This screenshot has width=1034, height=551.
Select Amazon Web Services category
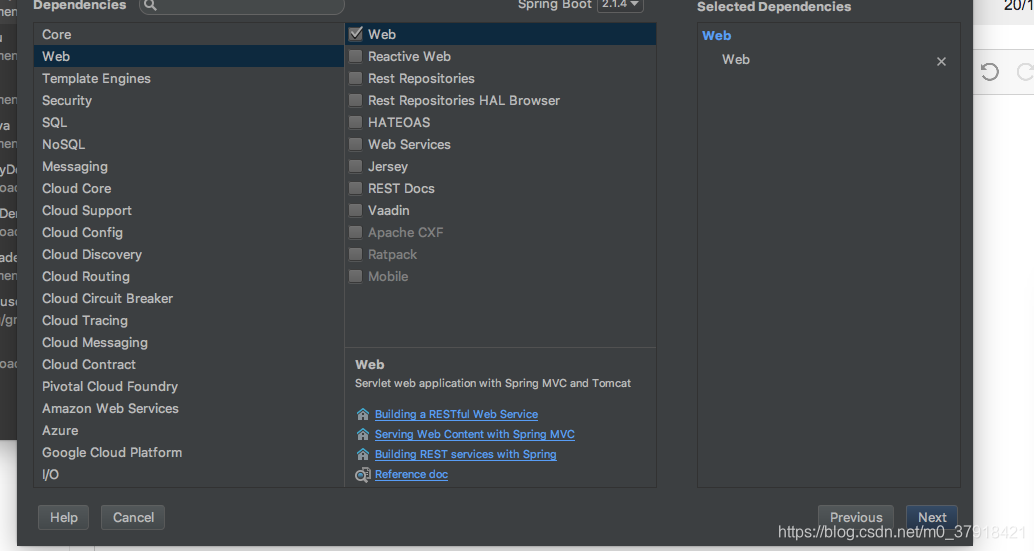189,409
